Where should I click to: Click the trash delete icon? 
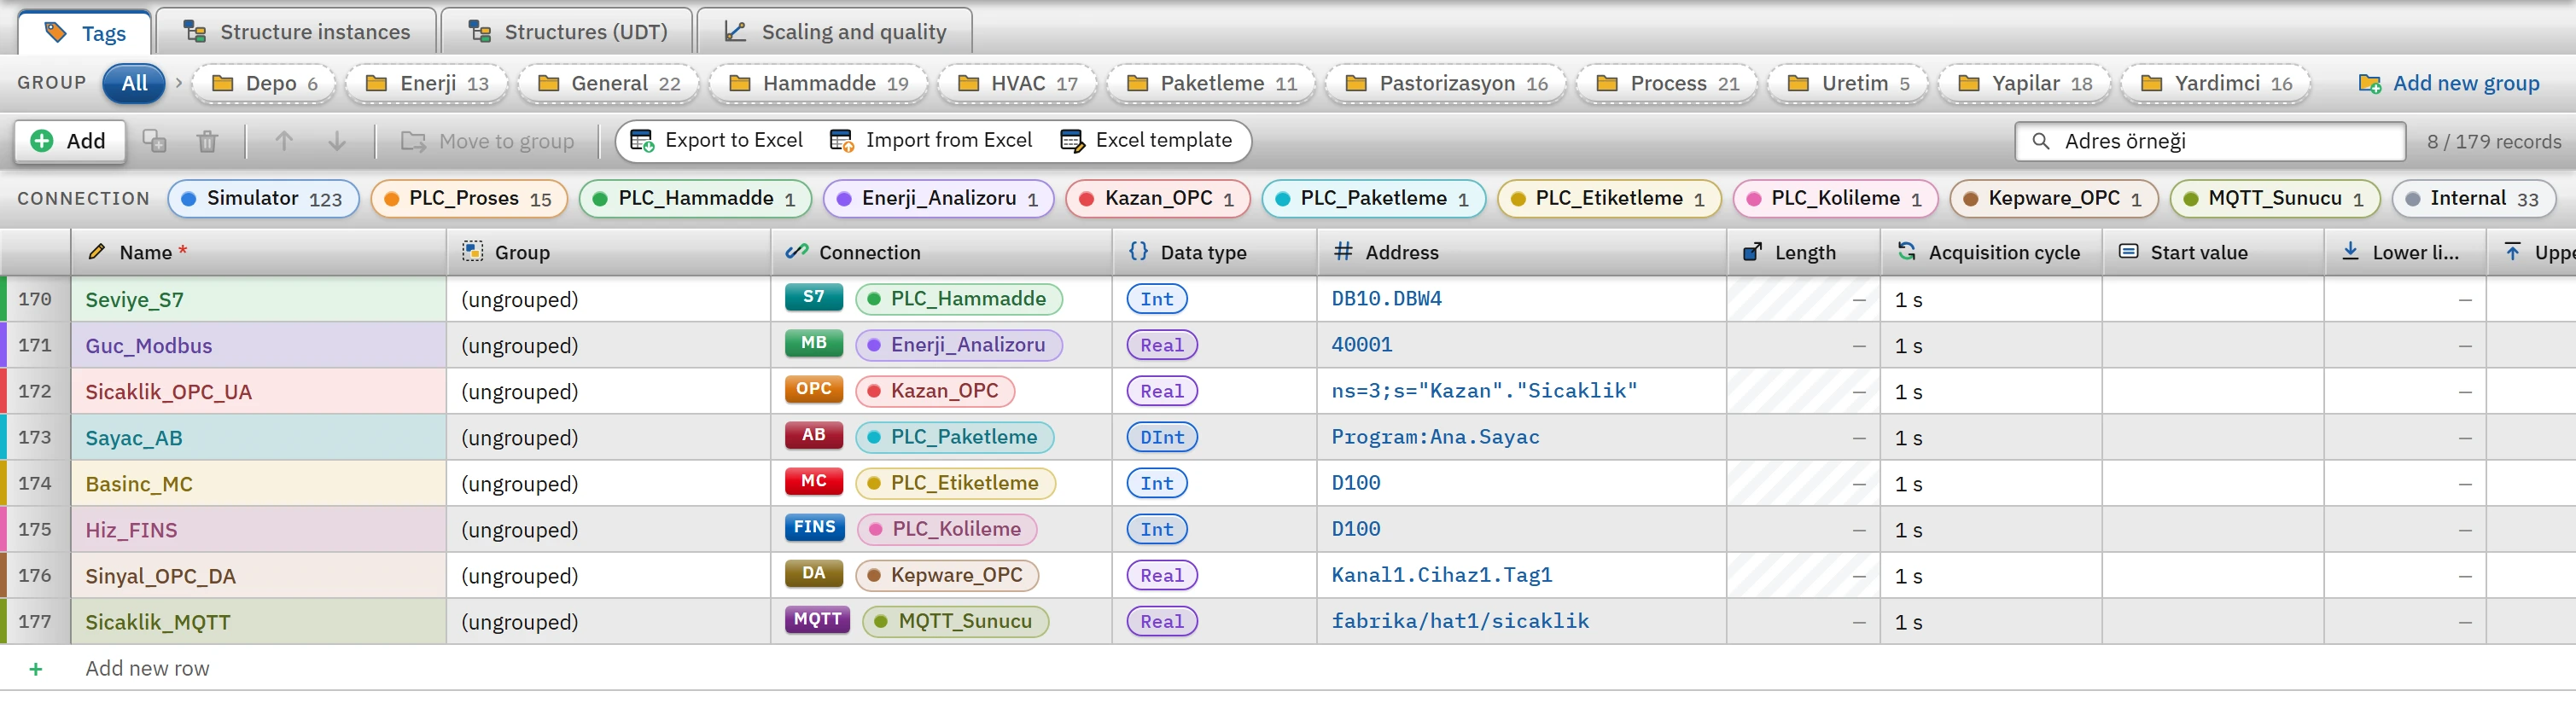coord(207,141)
